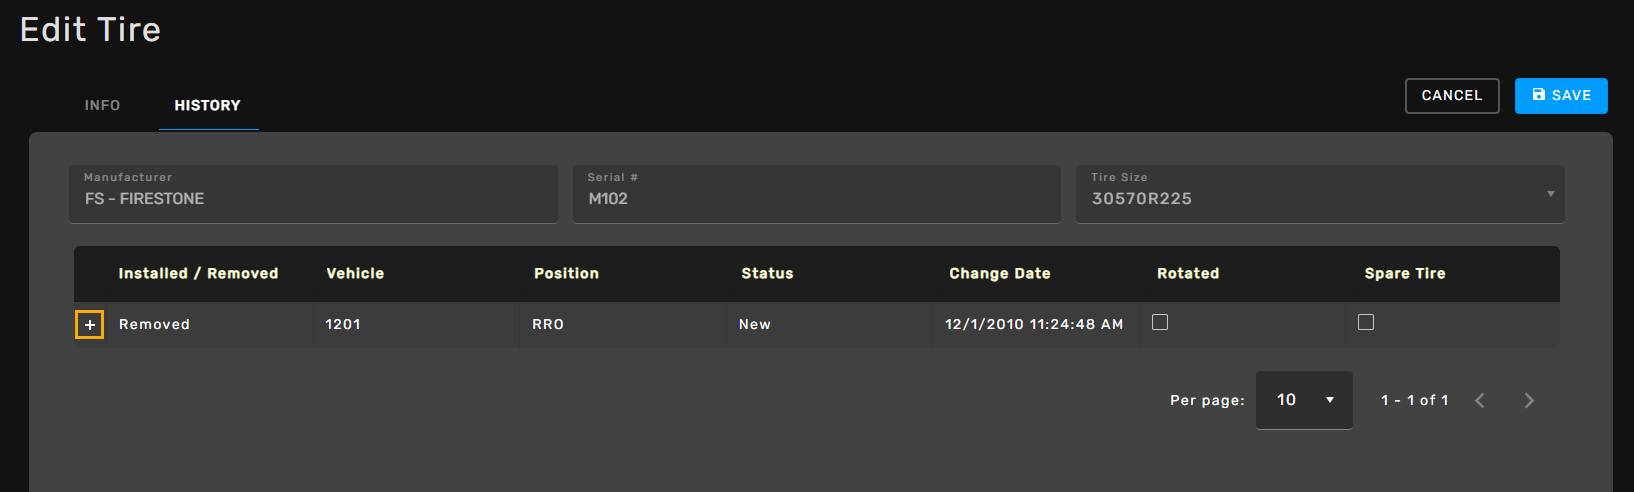Click the Cancel button

coord(1451,96)
